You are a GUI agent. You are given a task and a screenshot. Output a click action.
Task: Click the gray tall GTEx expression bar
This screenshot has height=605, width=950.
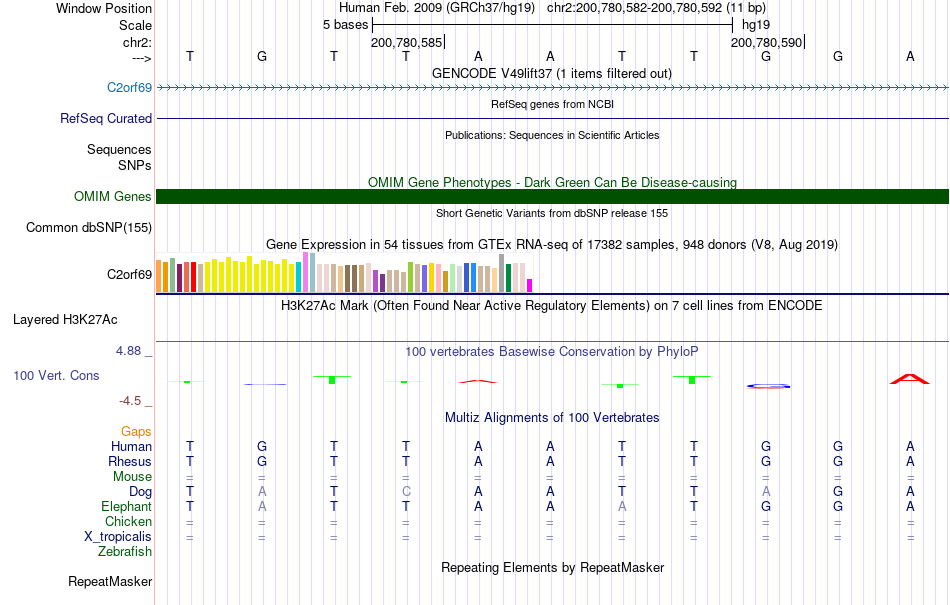(x=501, y=273)
